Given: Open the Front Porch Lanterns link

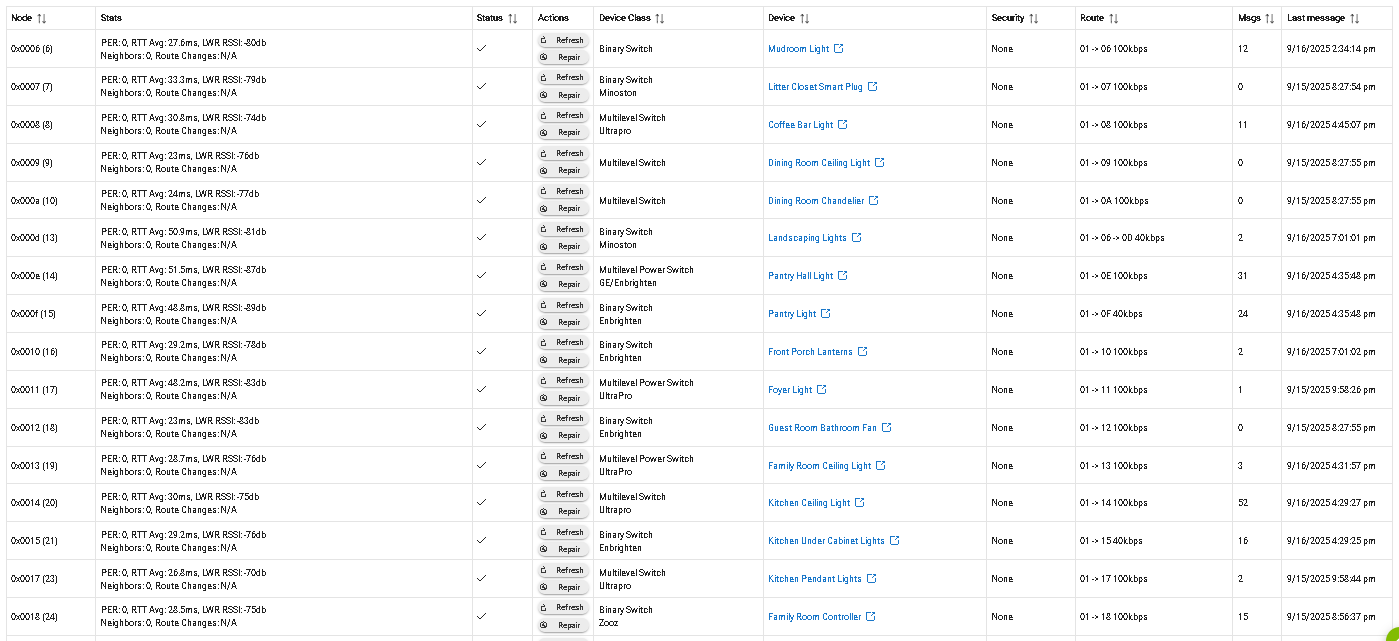Looking at the screenshot, I should (810, 352).
